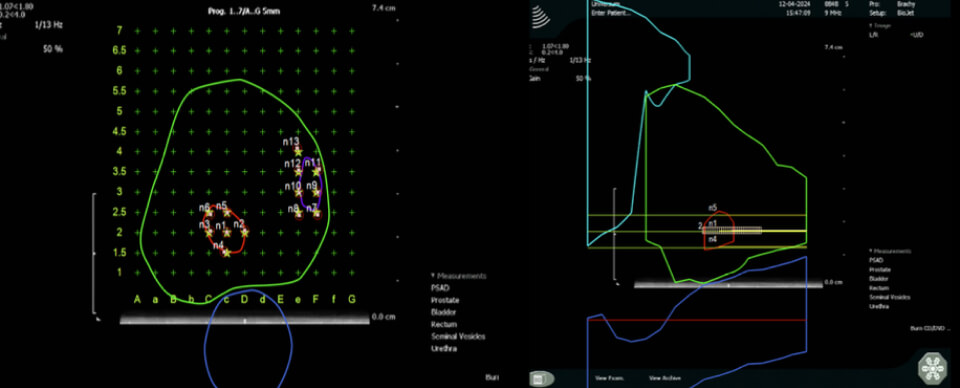Click the 1/13 Hz frame rate in left view

point(50,25)
